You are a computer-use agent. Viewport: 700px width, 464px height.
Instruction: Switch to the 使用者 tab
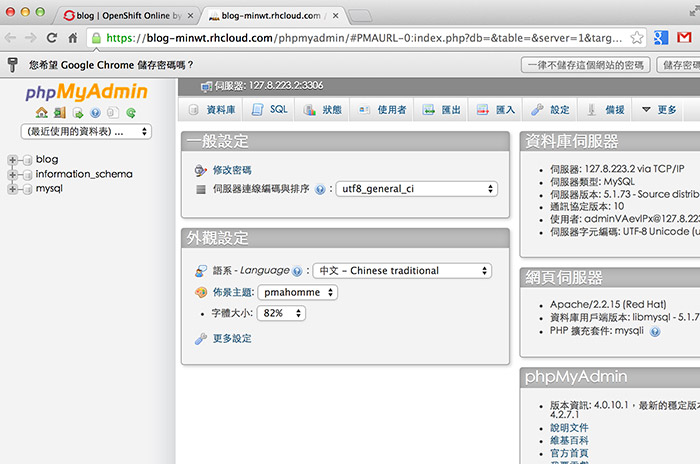click(383, 109)
